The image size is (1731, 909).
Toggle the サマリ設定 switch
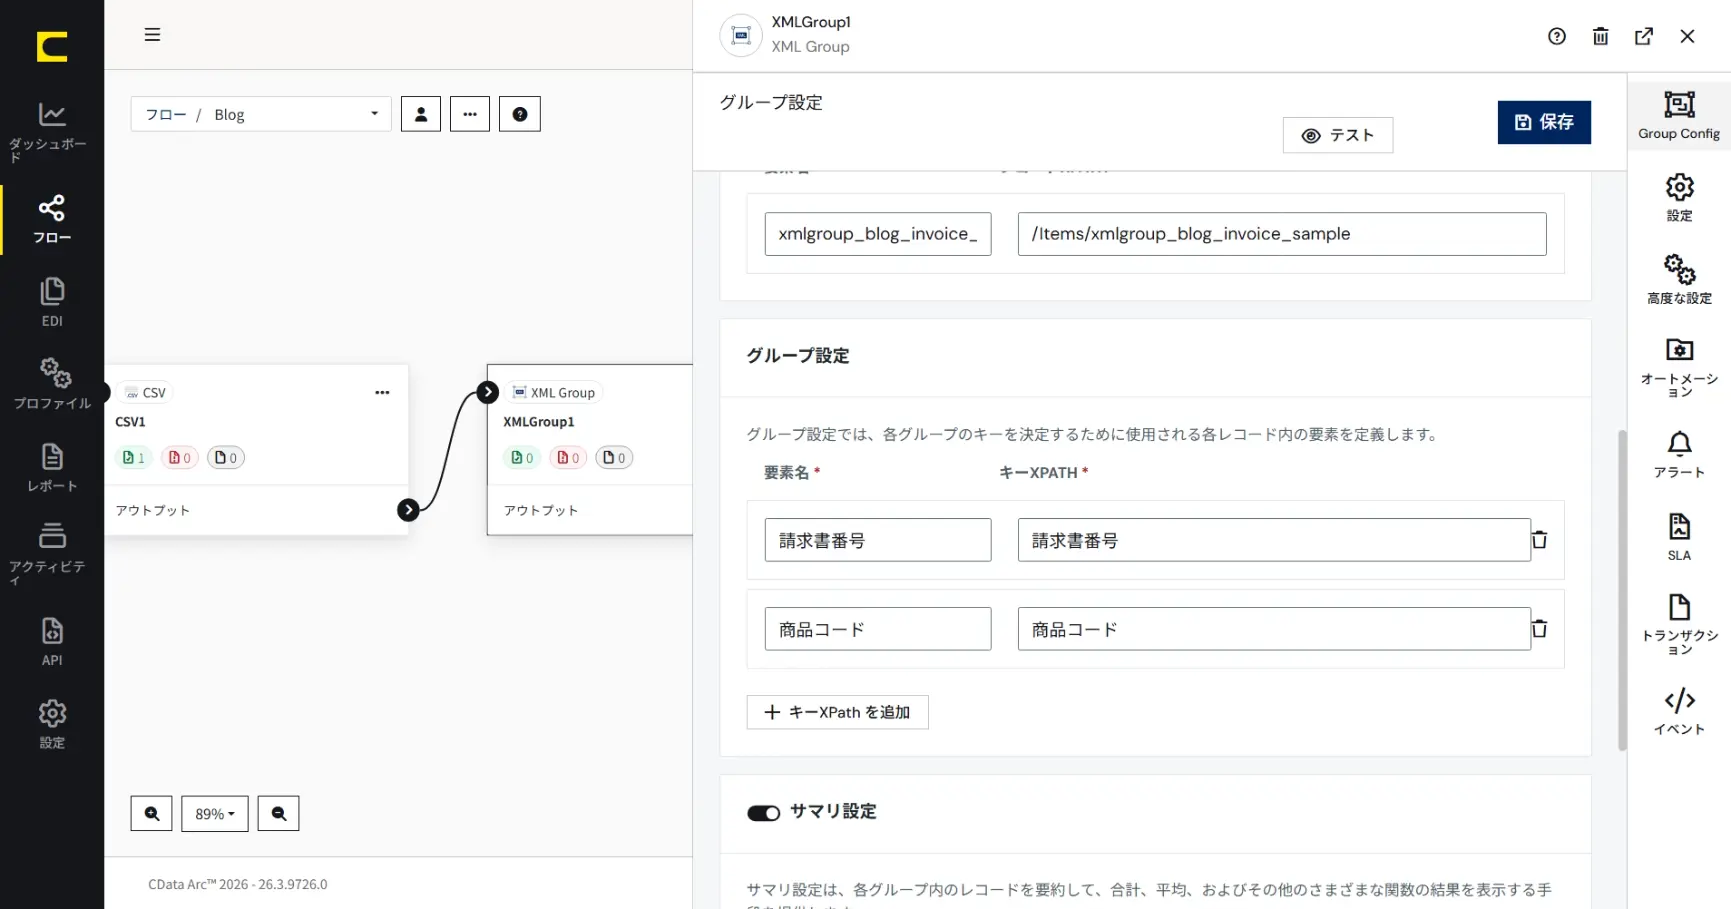764,813
